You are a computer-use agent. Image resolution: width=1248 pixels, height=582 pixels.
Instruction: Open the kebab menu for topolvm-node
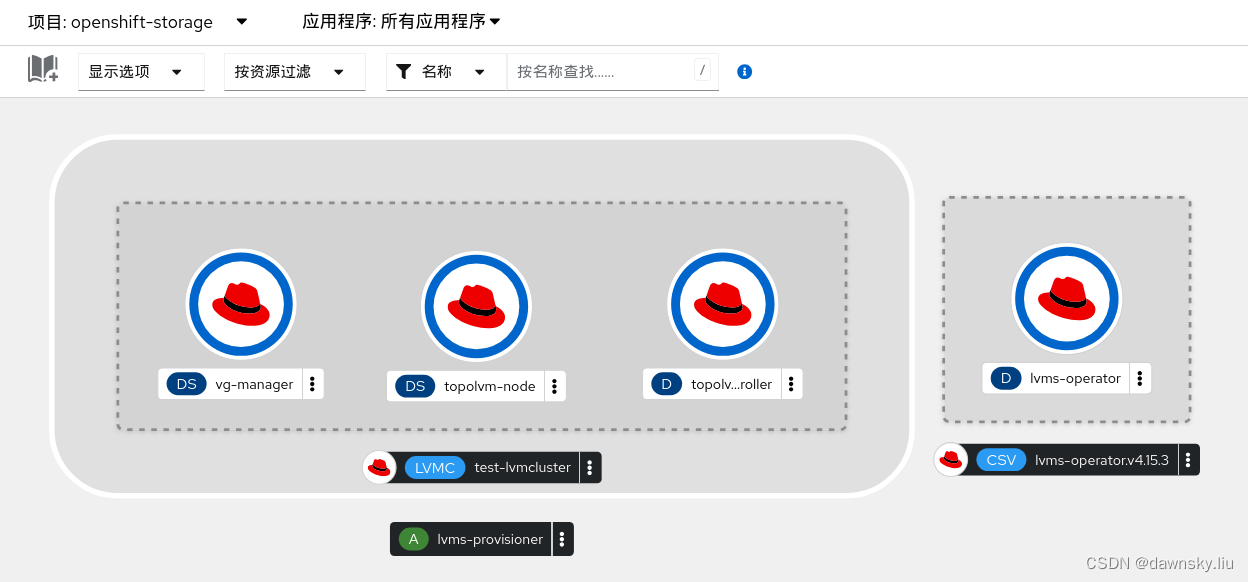pos(555,386)
